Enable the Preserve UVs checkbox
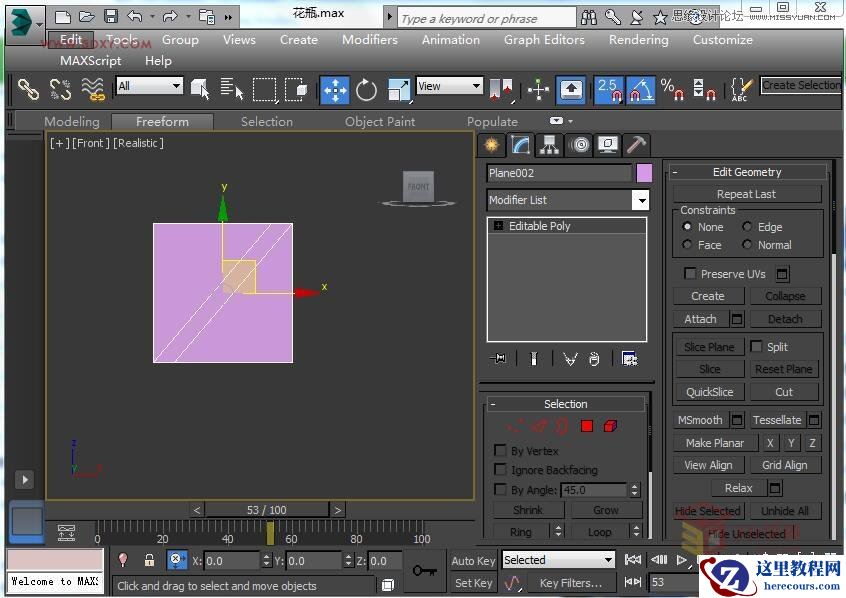This screenshot has width=846, height=598. point(690,274)
